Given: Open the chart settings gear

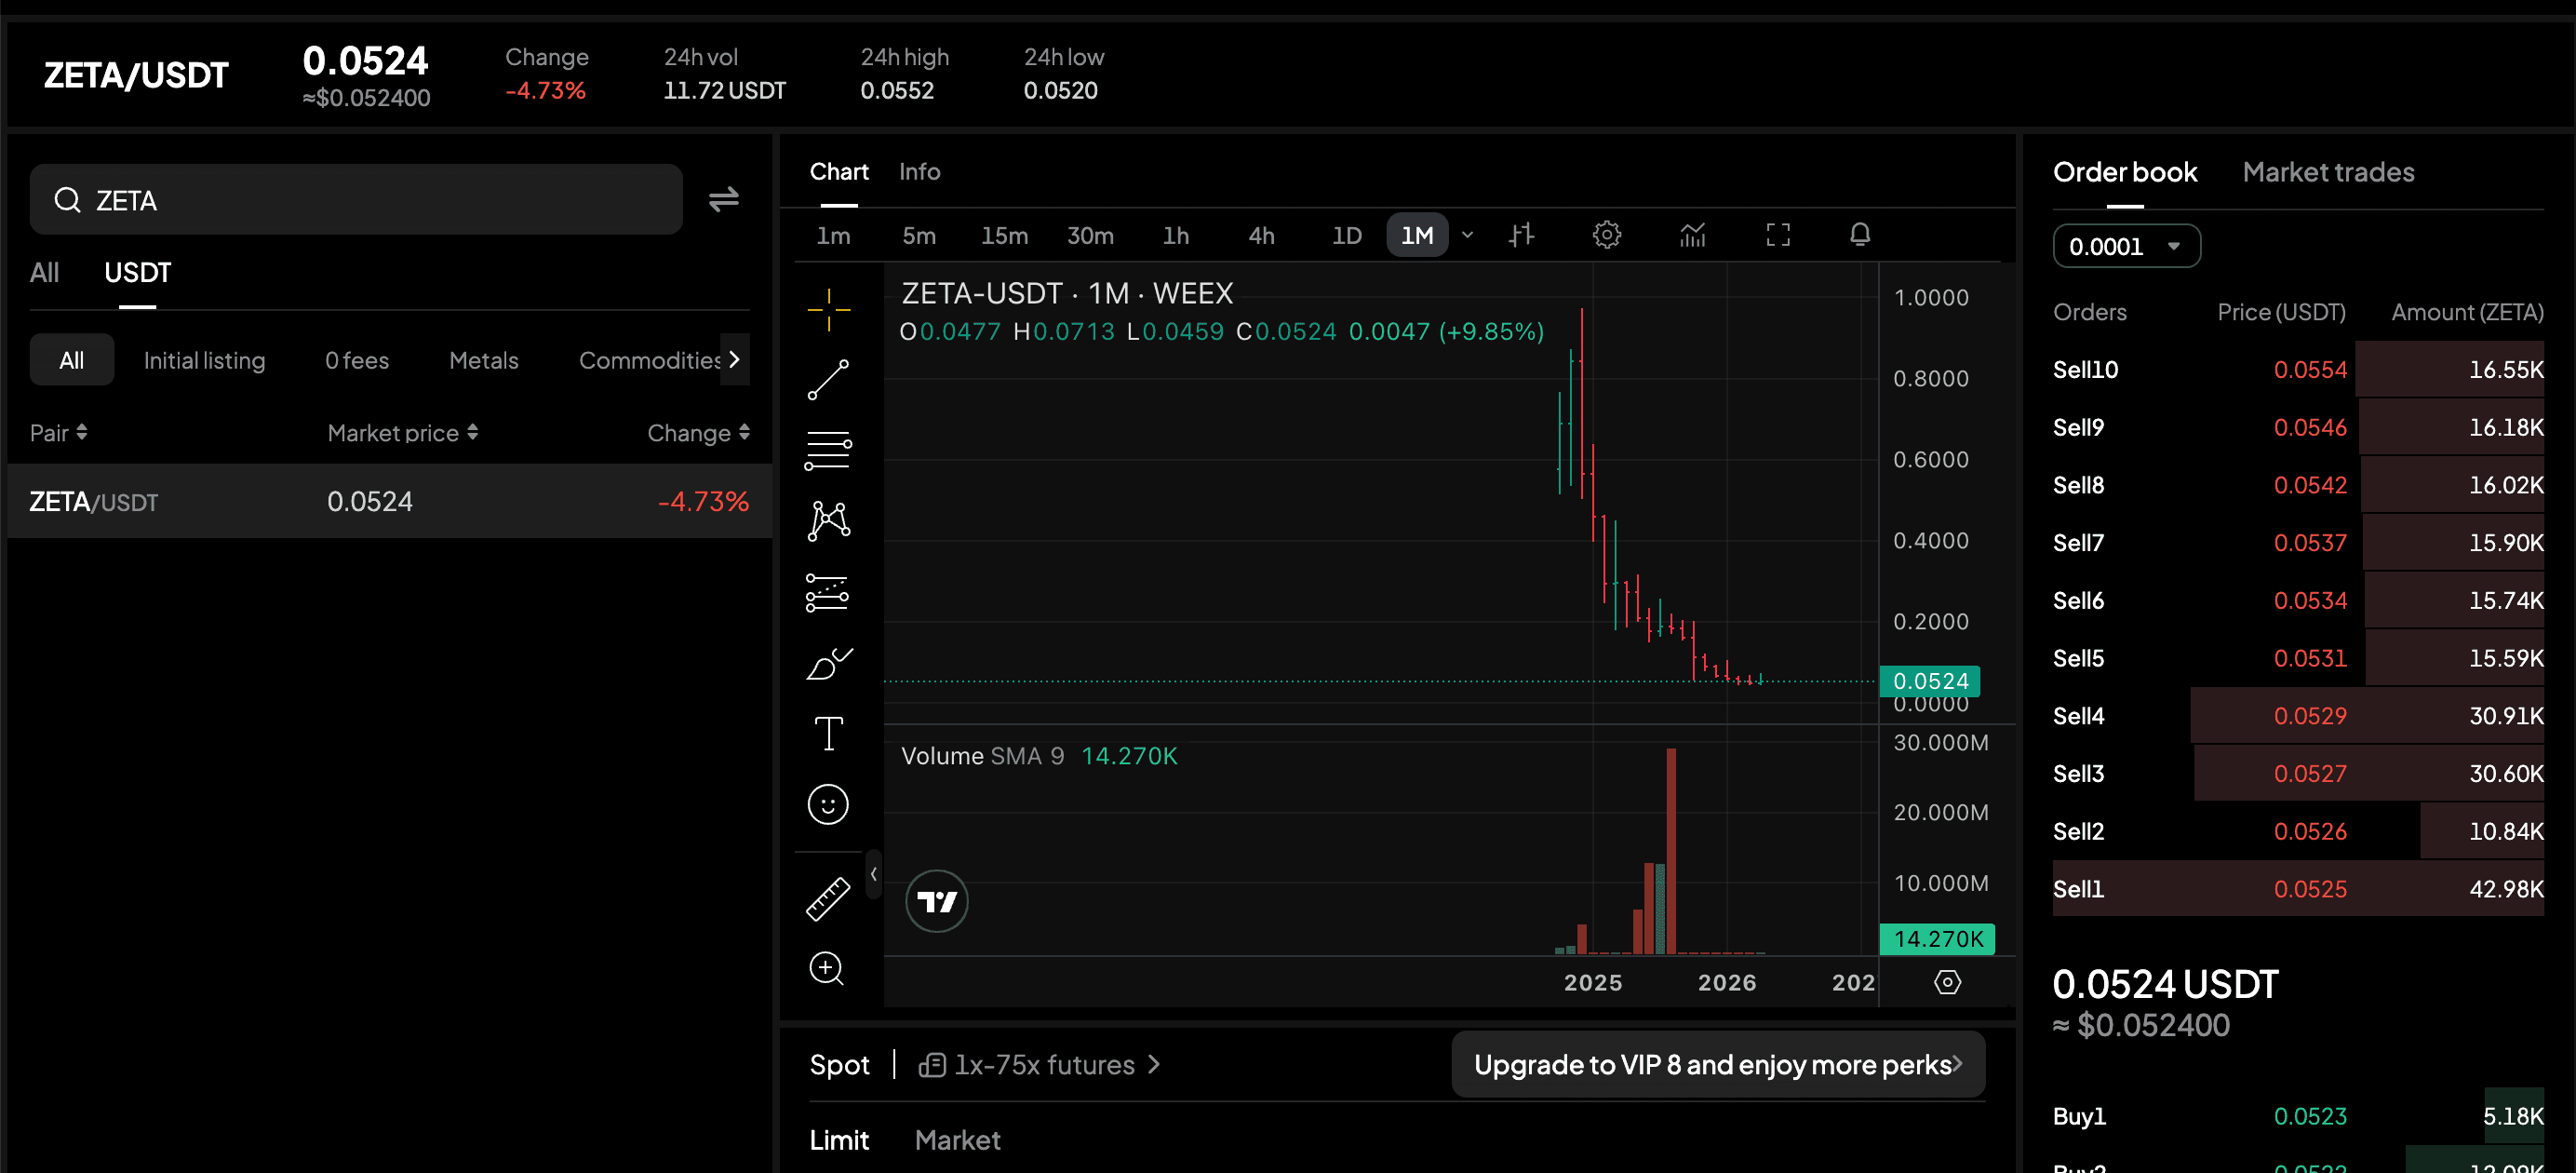Looking at the screenshot, I should click(x=1606, y=235).
